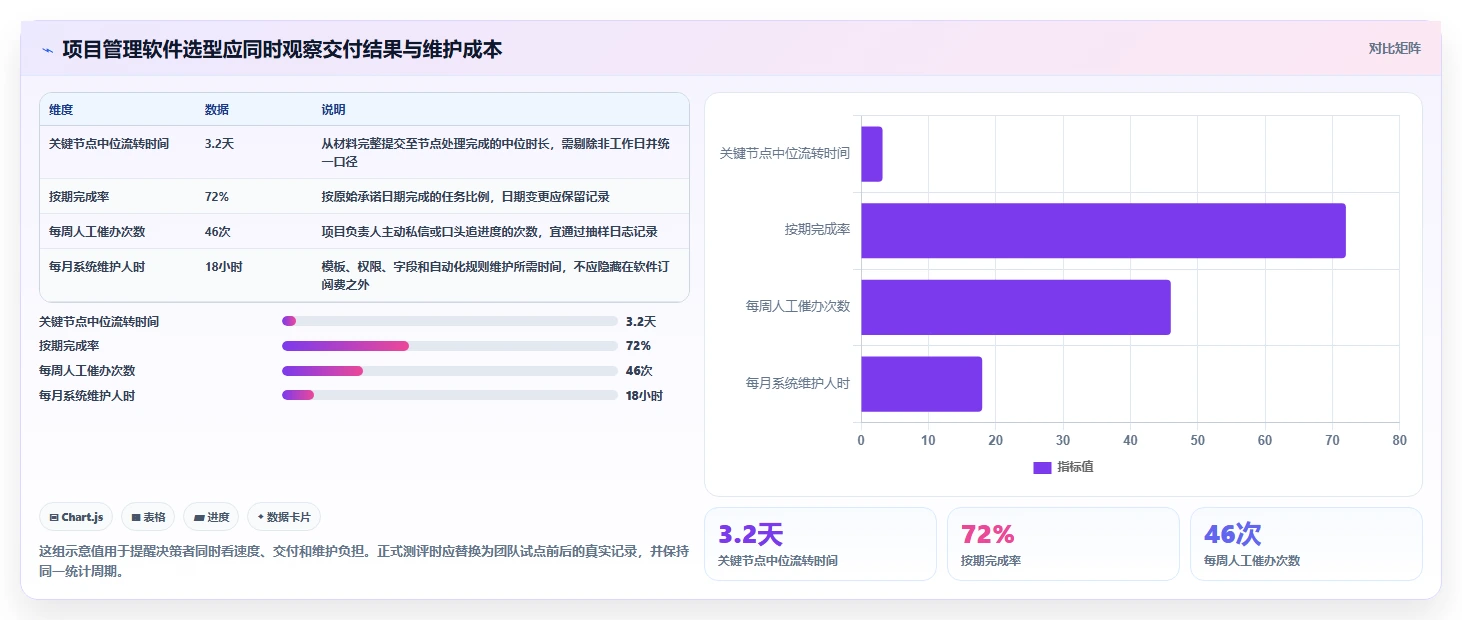Screen dimensions: 1462x620
Task: Click the 46次 value beside its progress bar
Action: pyautogui.click(x=639, y=371)
